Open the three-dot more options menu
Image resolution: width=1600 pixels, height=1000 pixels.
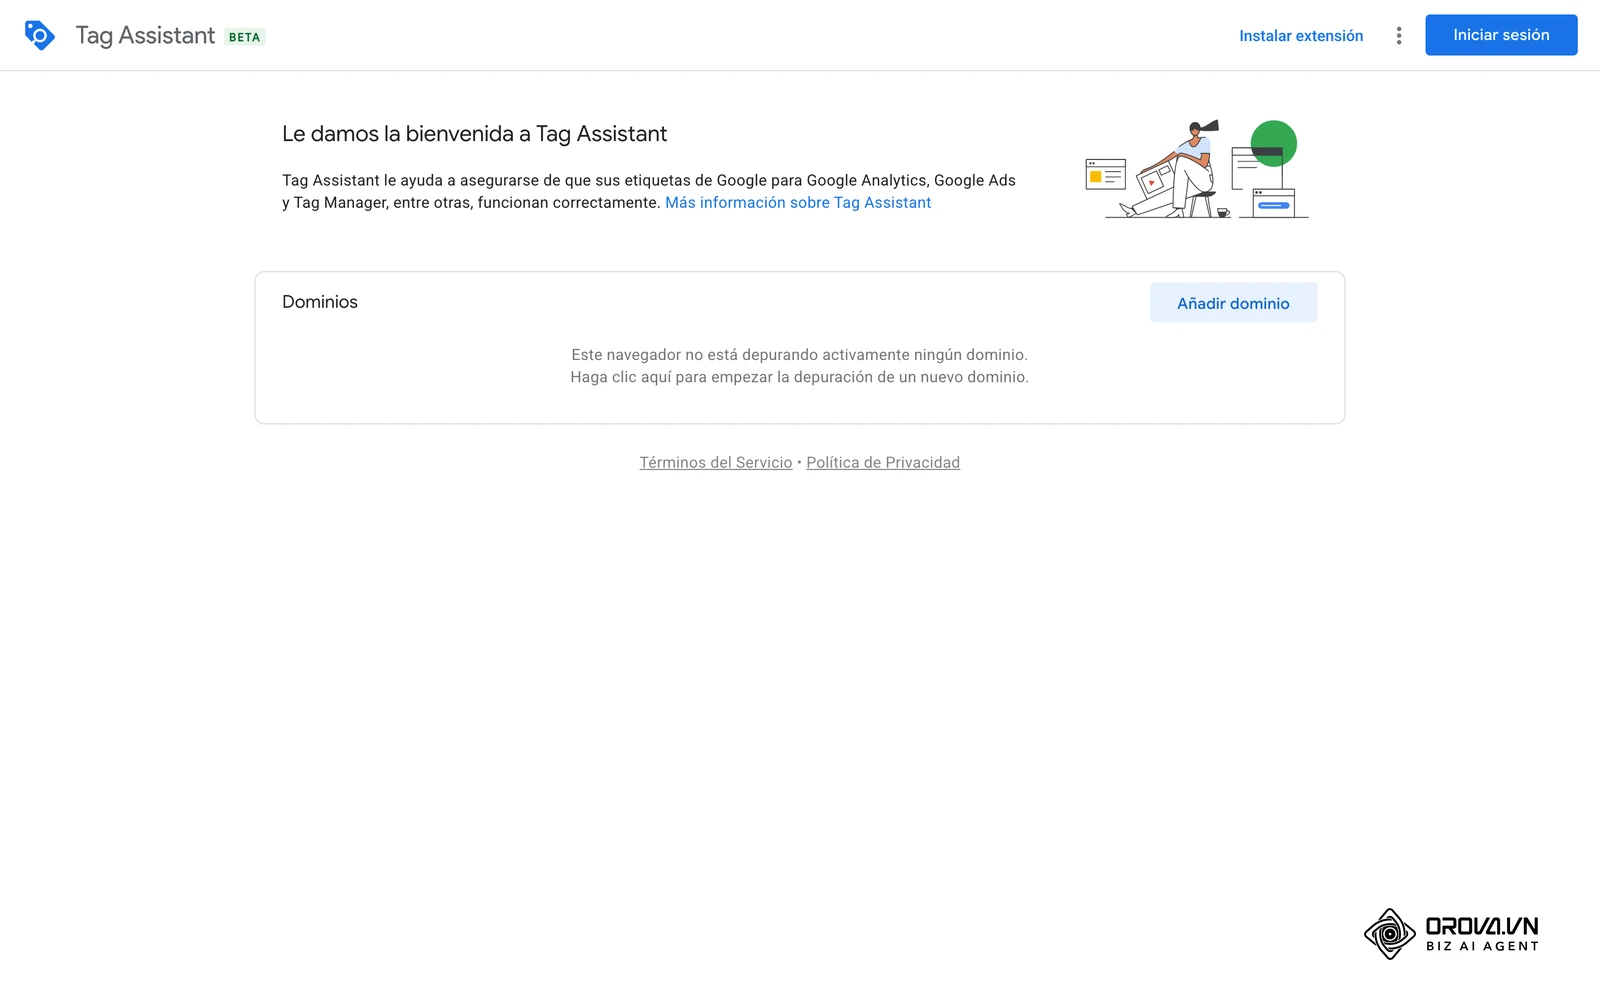click(1399, 36)
